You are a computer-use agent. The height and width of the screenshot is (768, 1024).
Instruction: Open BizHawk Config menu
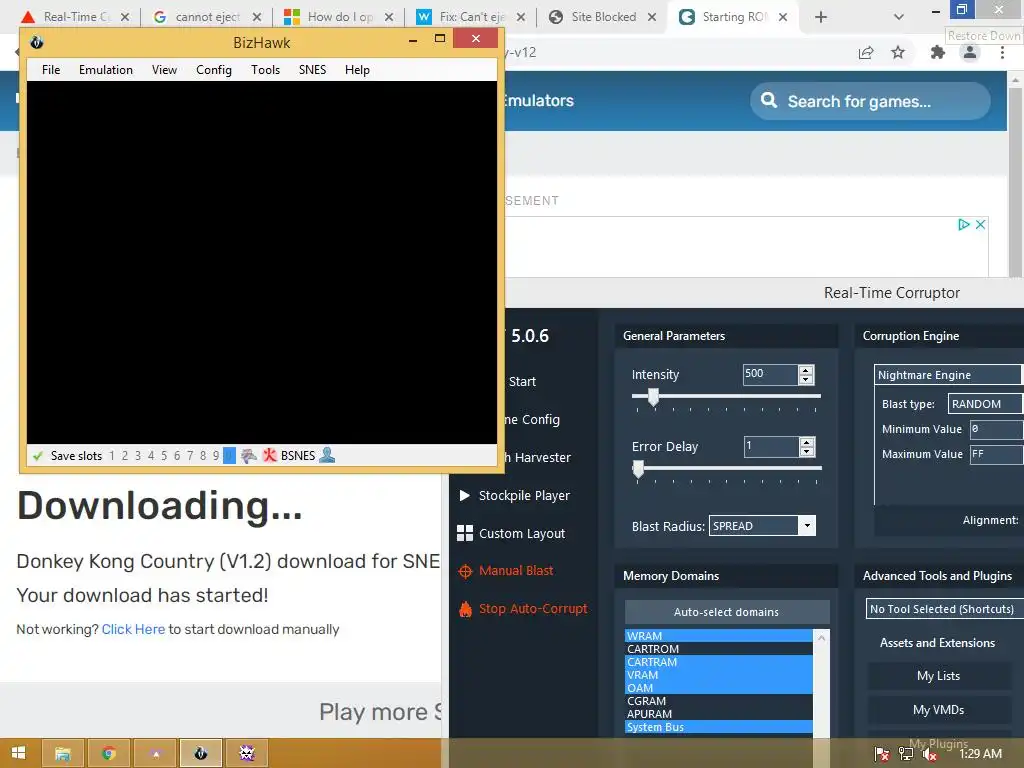click(214, 70)
